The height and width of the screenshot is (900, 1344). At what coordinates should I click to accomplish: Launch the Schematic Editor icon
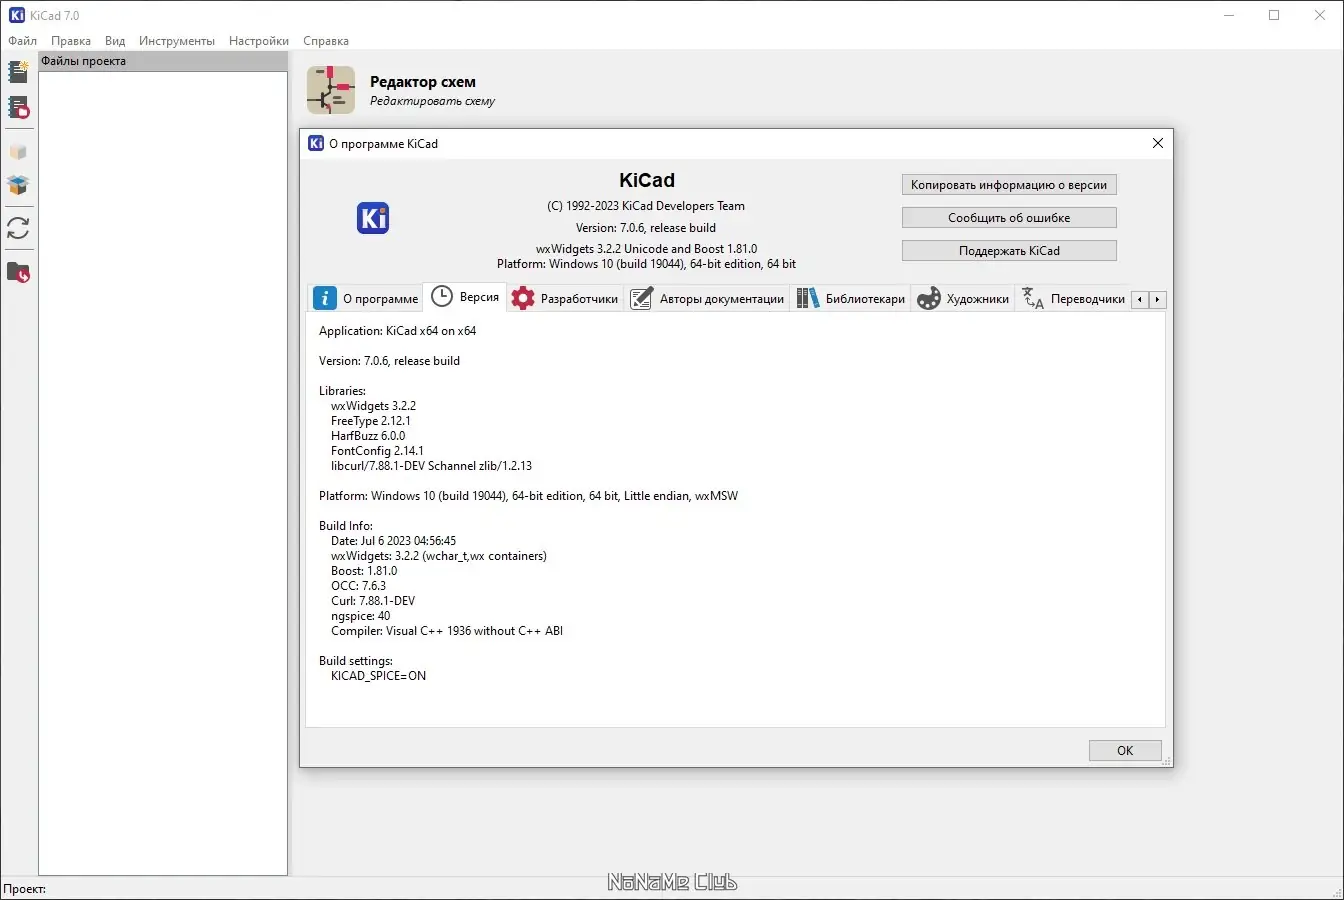[x=331, y=90]
